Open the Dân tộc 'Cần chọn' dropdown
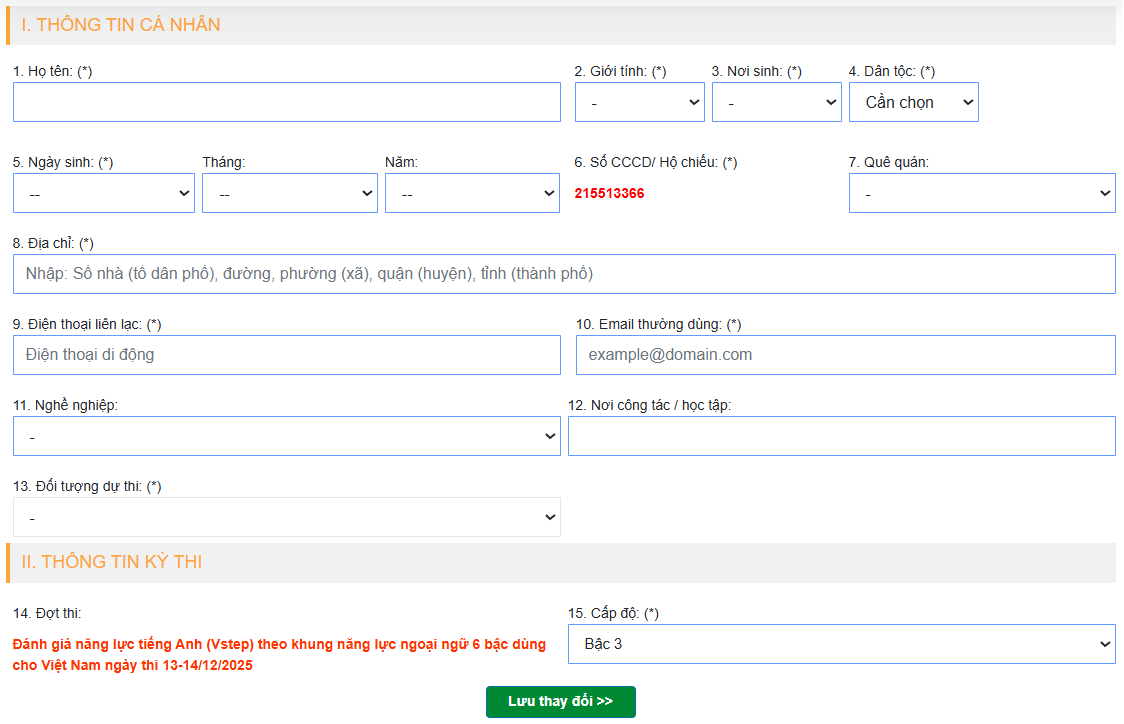This screenshot has width=1124, height=724. pyautogui.click(x=913, y=102)
